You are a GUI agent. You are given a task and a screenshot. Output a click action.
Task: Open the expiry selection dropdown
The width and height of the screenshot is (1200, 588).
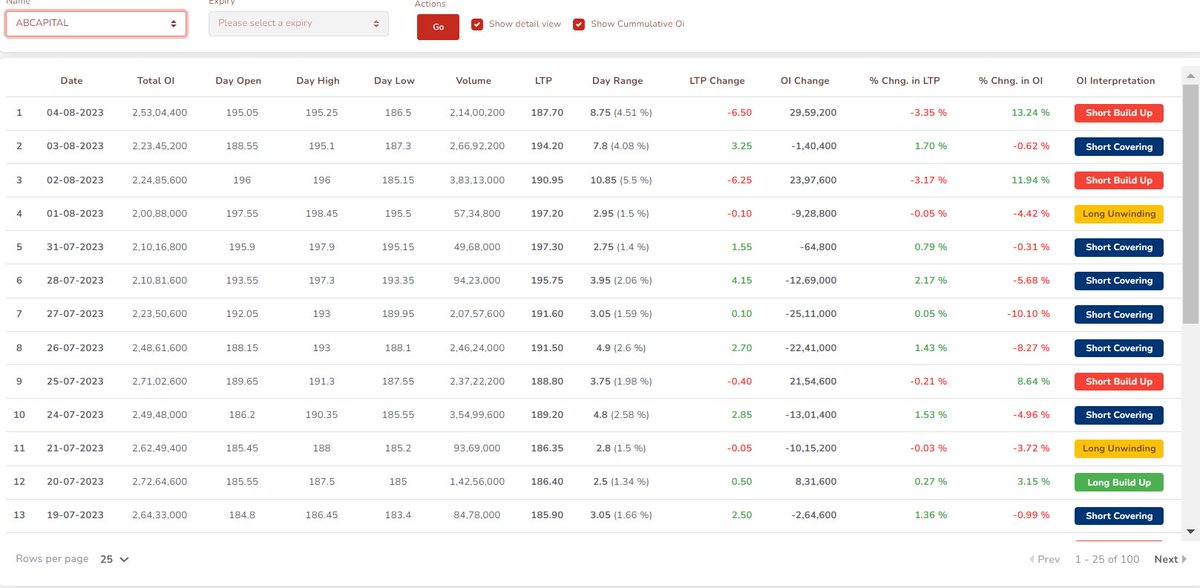click(x=298, y=23)
